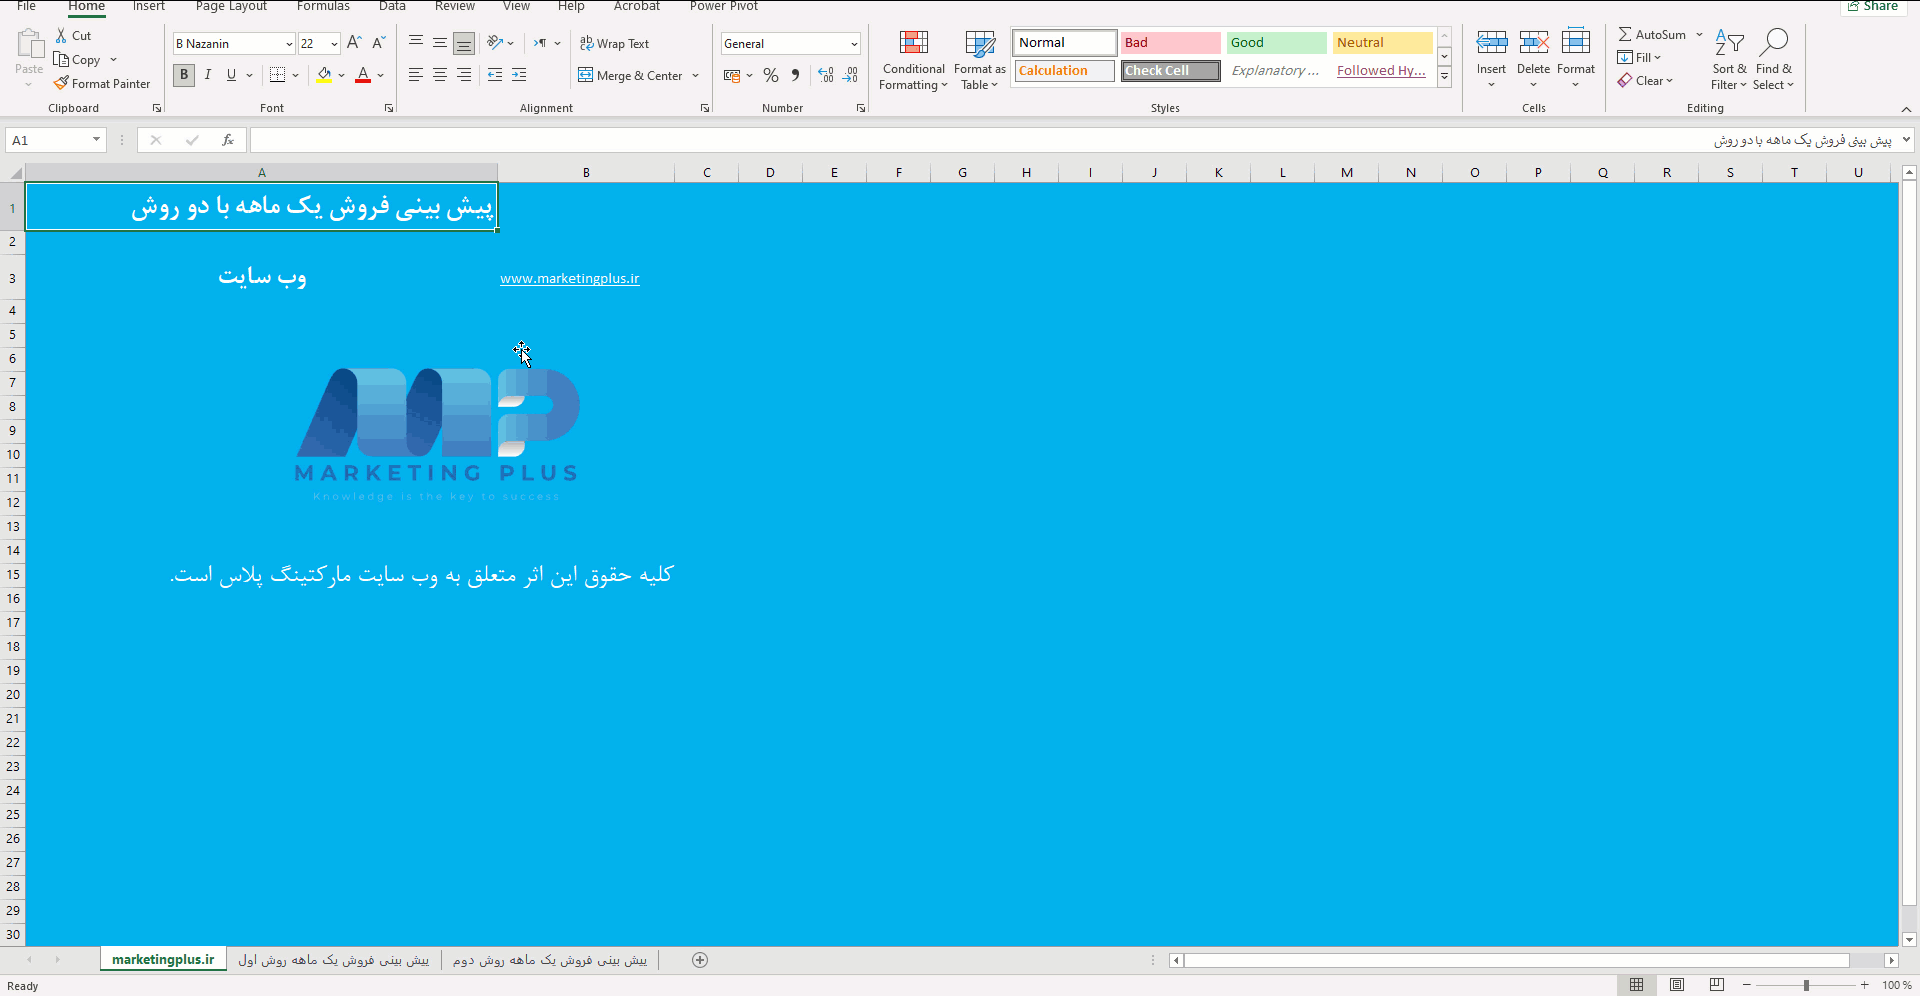Expand the Name Box dropdown
The image size is (1920, 996).
(97, 140)
